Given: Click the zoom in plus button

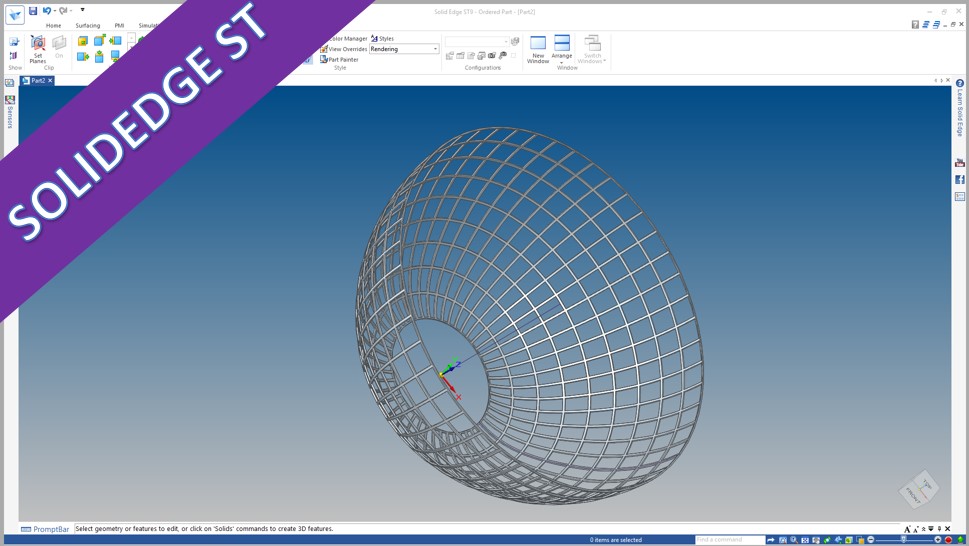Looking at the screenshot, I should (937, 540).
